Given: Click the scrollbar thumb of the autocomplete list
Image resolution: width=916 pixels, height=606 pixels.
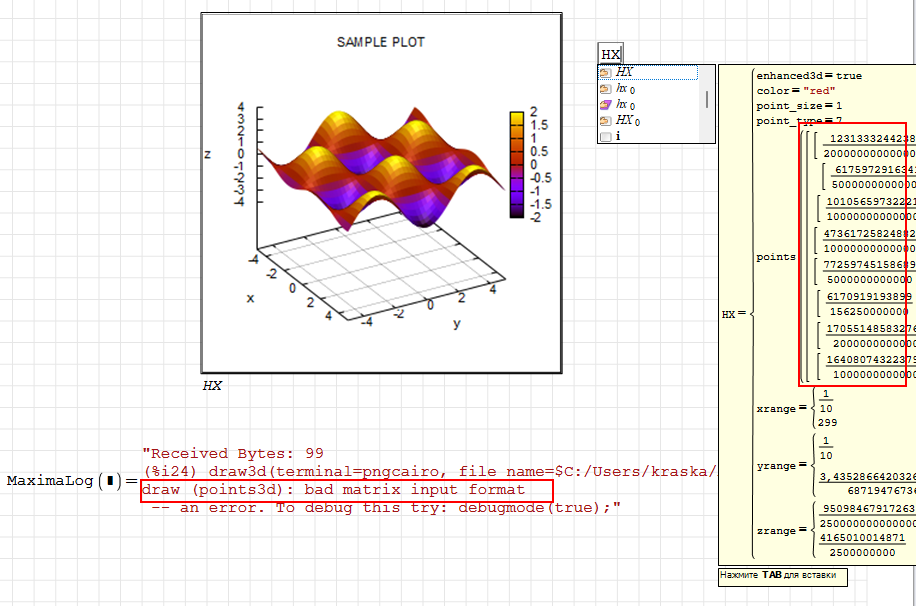Looking at the screenshot, I should [x=707, y=99].
